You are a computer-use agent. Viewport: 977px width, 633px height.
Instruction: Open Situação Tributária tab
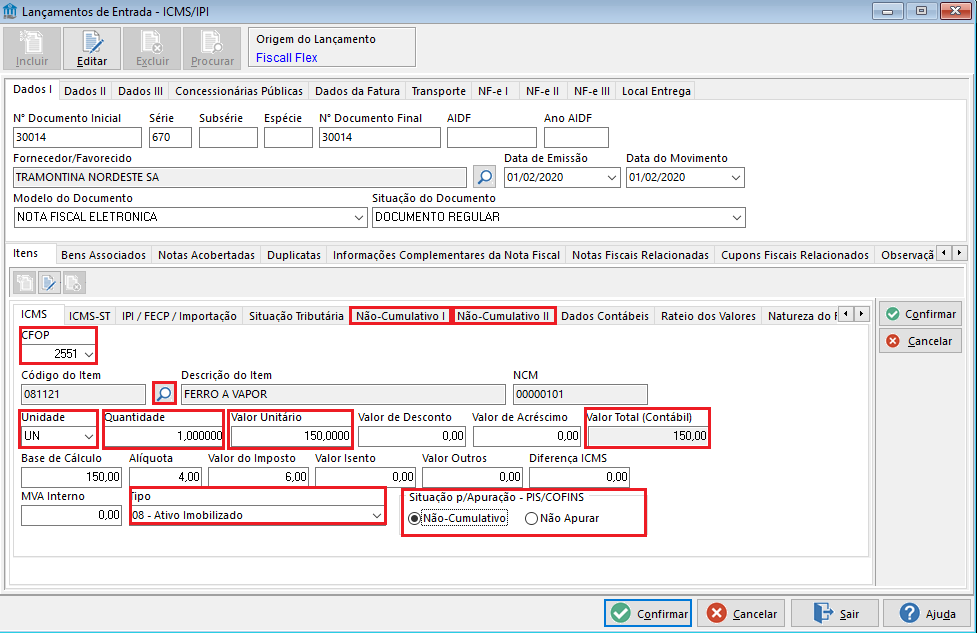(x=296, y=316)
